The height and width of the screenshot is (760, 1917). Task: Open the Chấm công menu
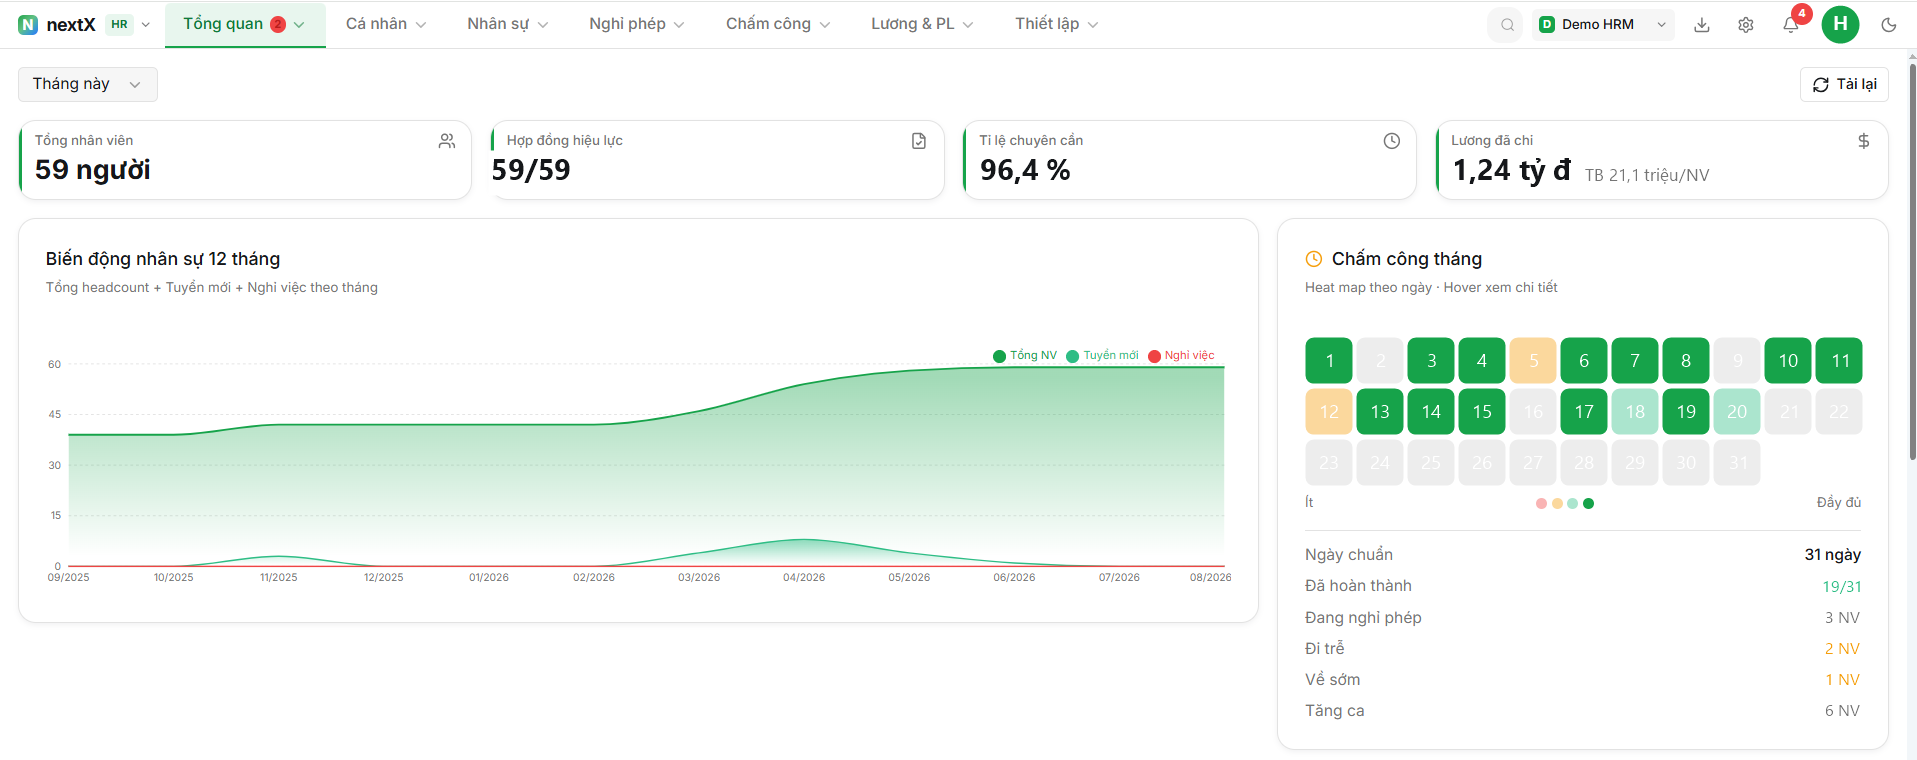[778, 24]
